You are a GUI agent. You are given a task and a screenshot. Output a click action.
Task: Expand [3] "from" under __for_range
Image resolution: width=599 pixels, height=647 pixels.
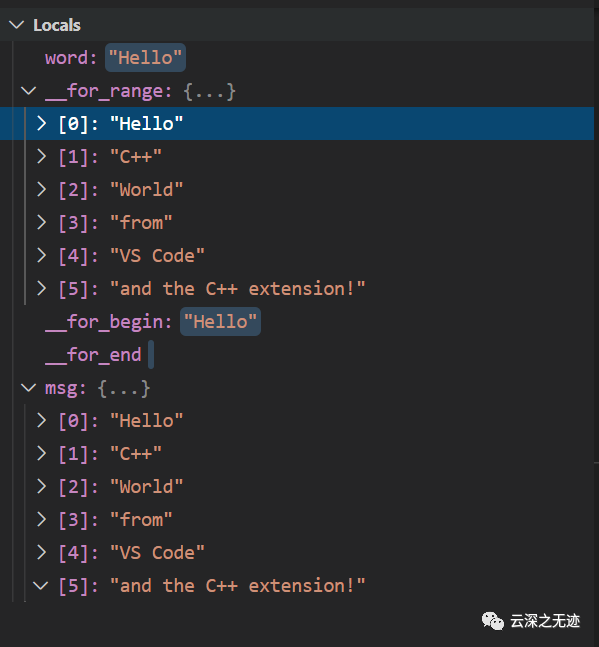point(42,222)
